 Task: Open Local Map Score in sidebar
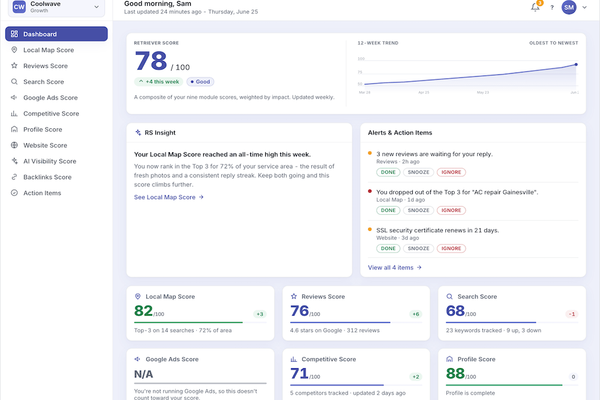click(56, 50)
